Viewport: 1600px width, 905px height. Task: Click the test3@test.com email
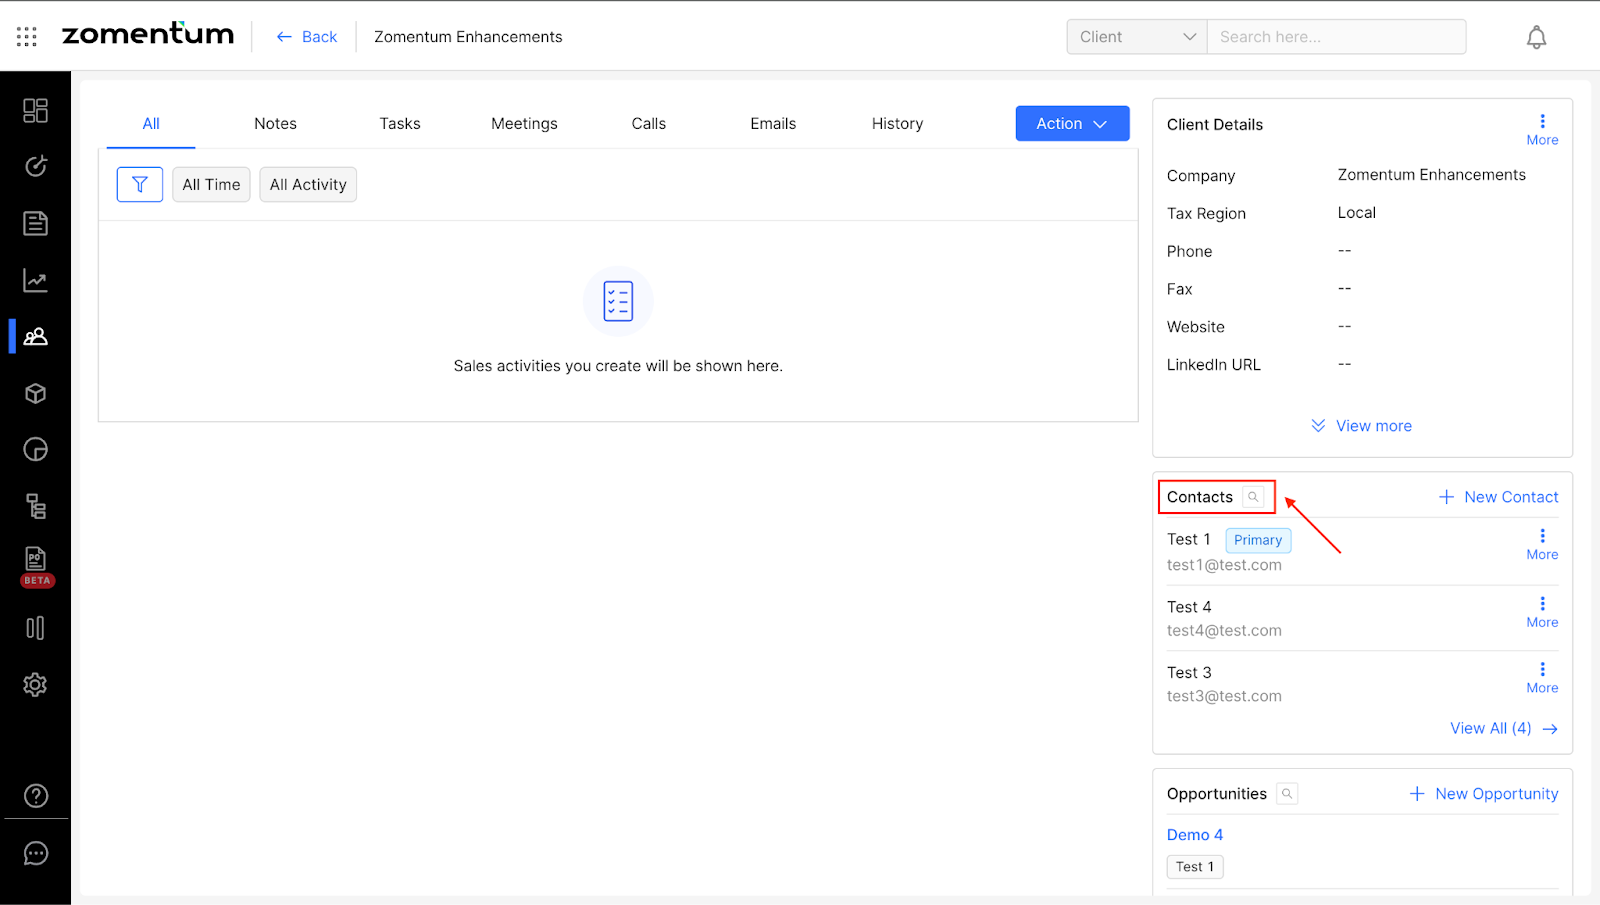(1224, 696)
